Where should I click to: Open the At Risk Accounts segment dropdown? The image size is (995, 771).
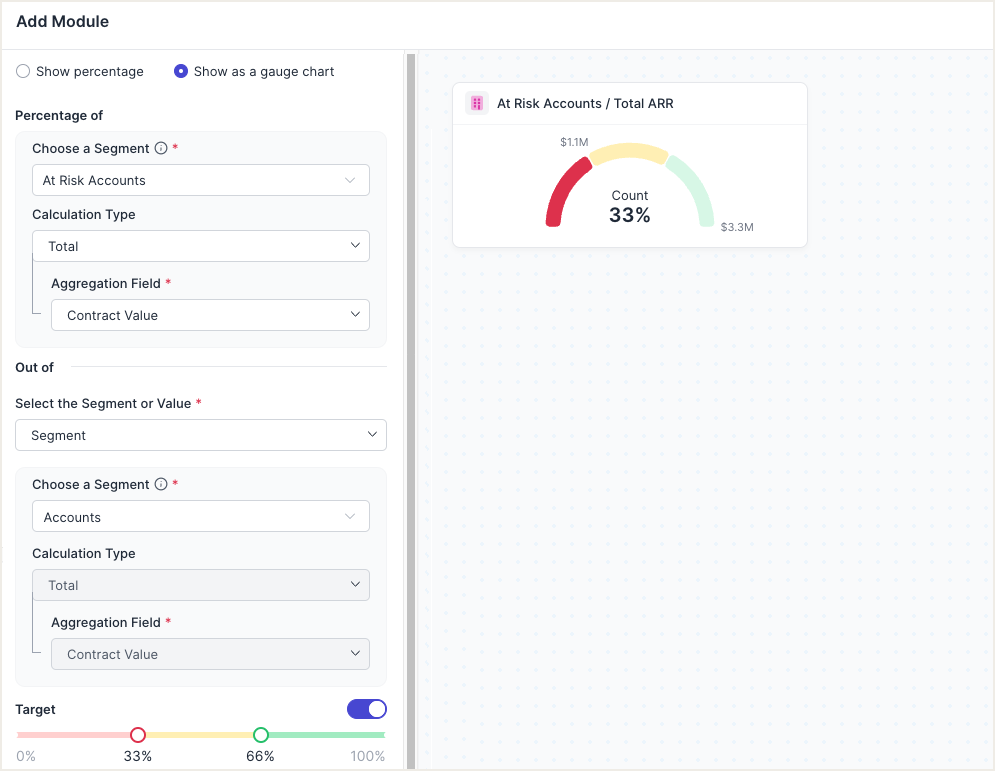200,180
